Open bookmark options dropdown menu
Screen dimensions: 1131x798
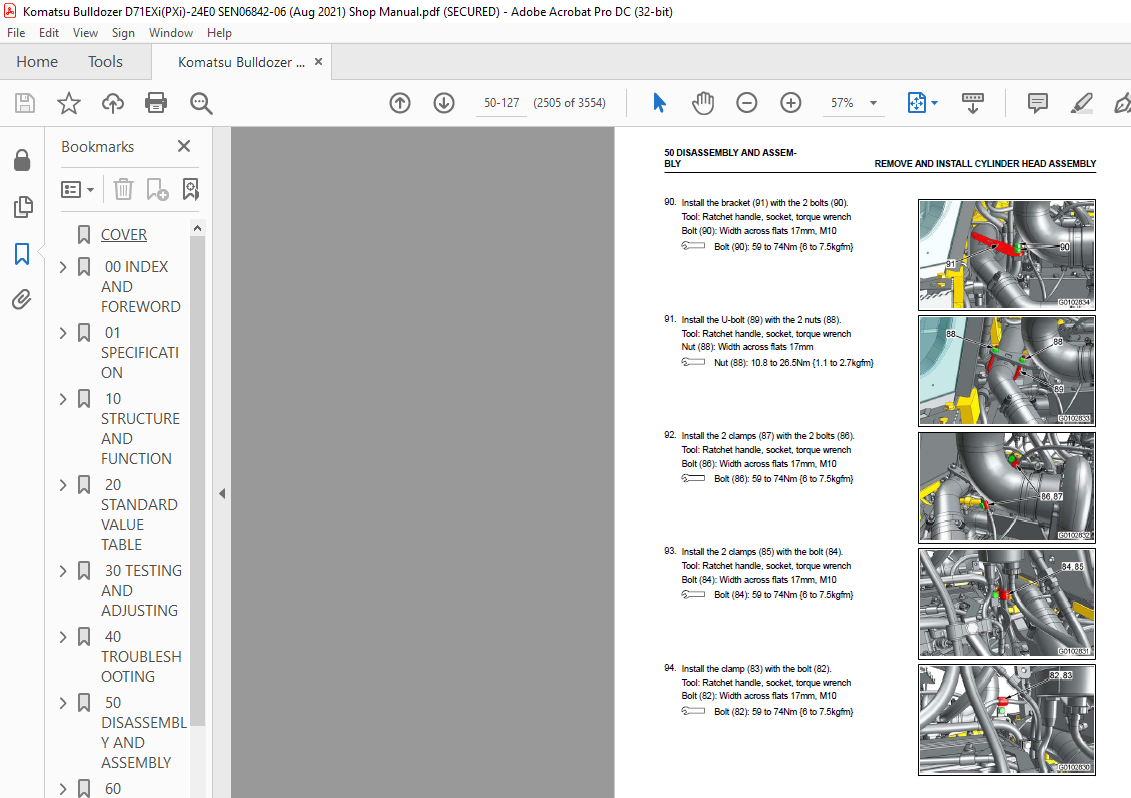[x=78, y=190]
